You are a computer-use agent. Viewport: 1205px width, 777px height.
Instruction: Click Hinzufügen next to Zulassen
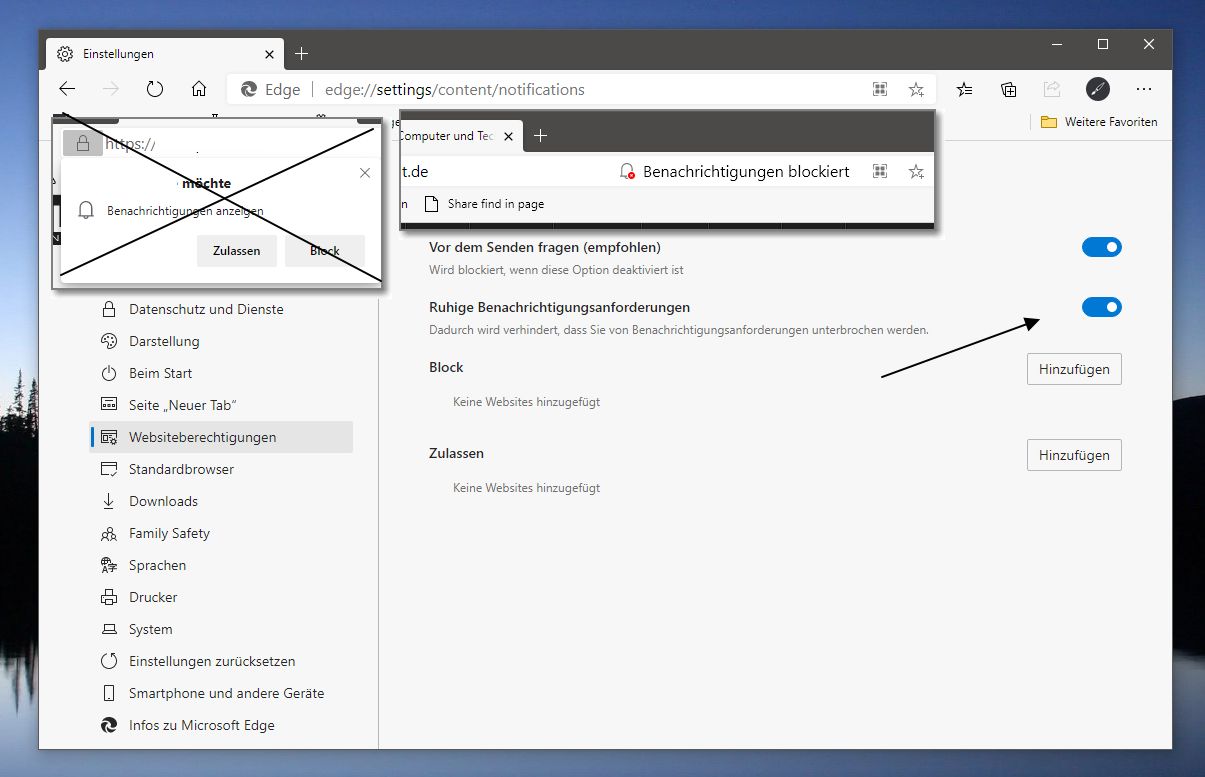[1074, 455]
